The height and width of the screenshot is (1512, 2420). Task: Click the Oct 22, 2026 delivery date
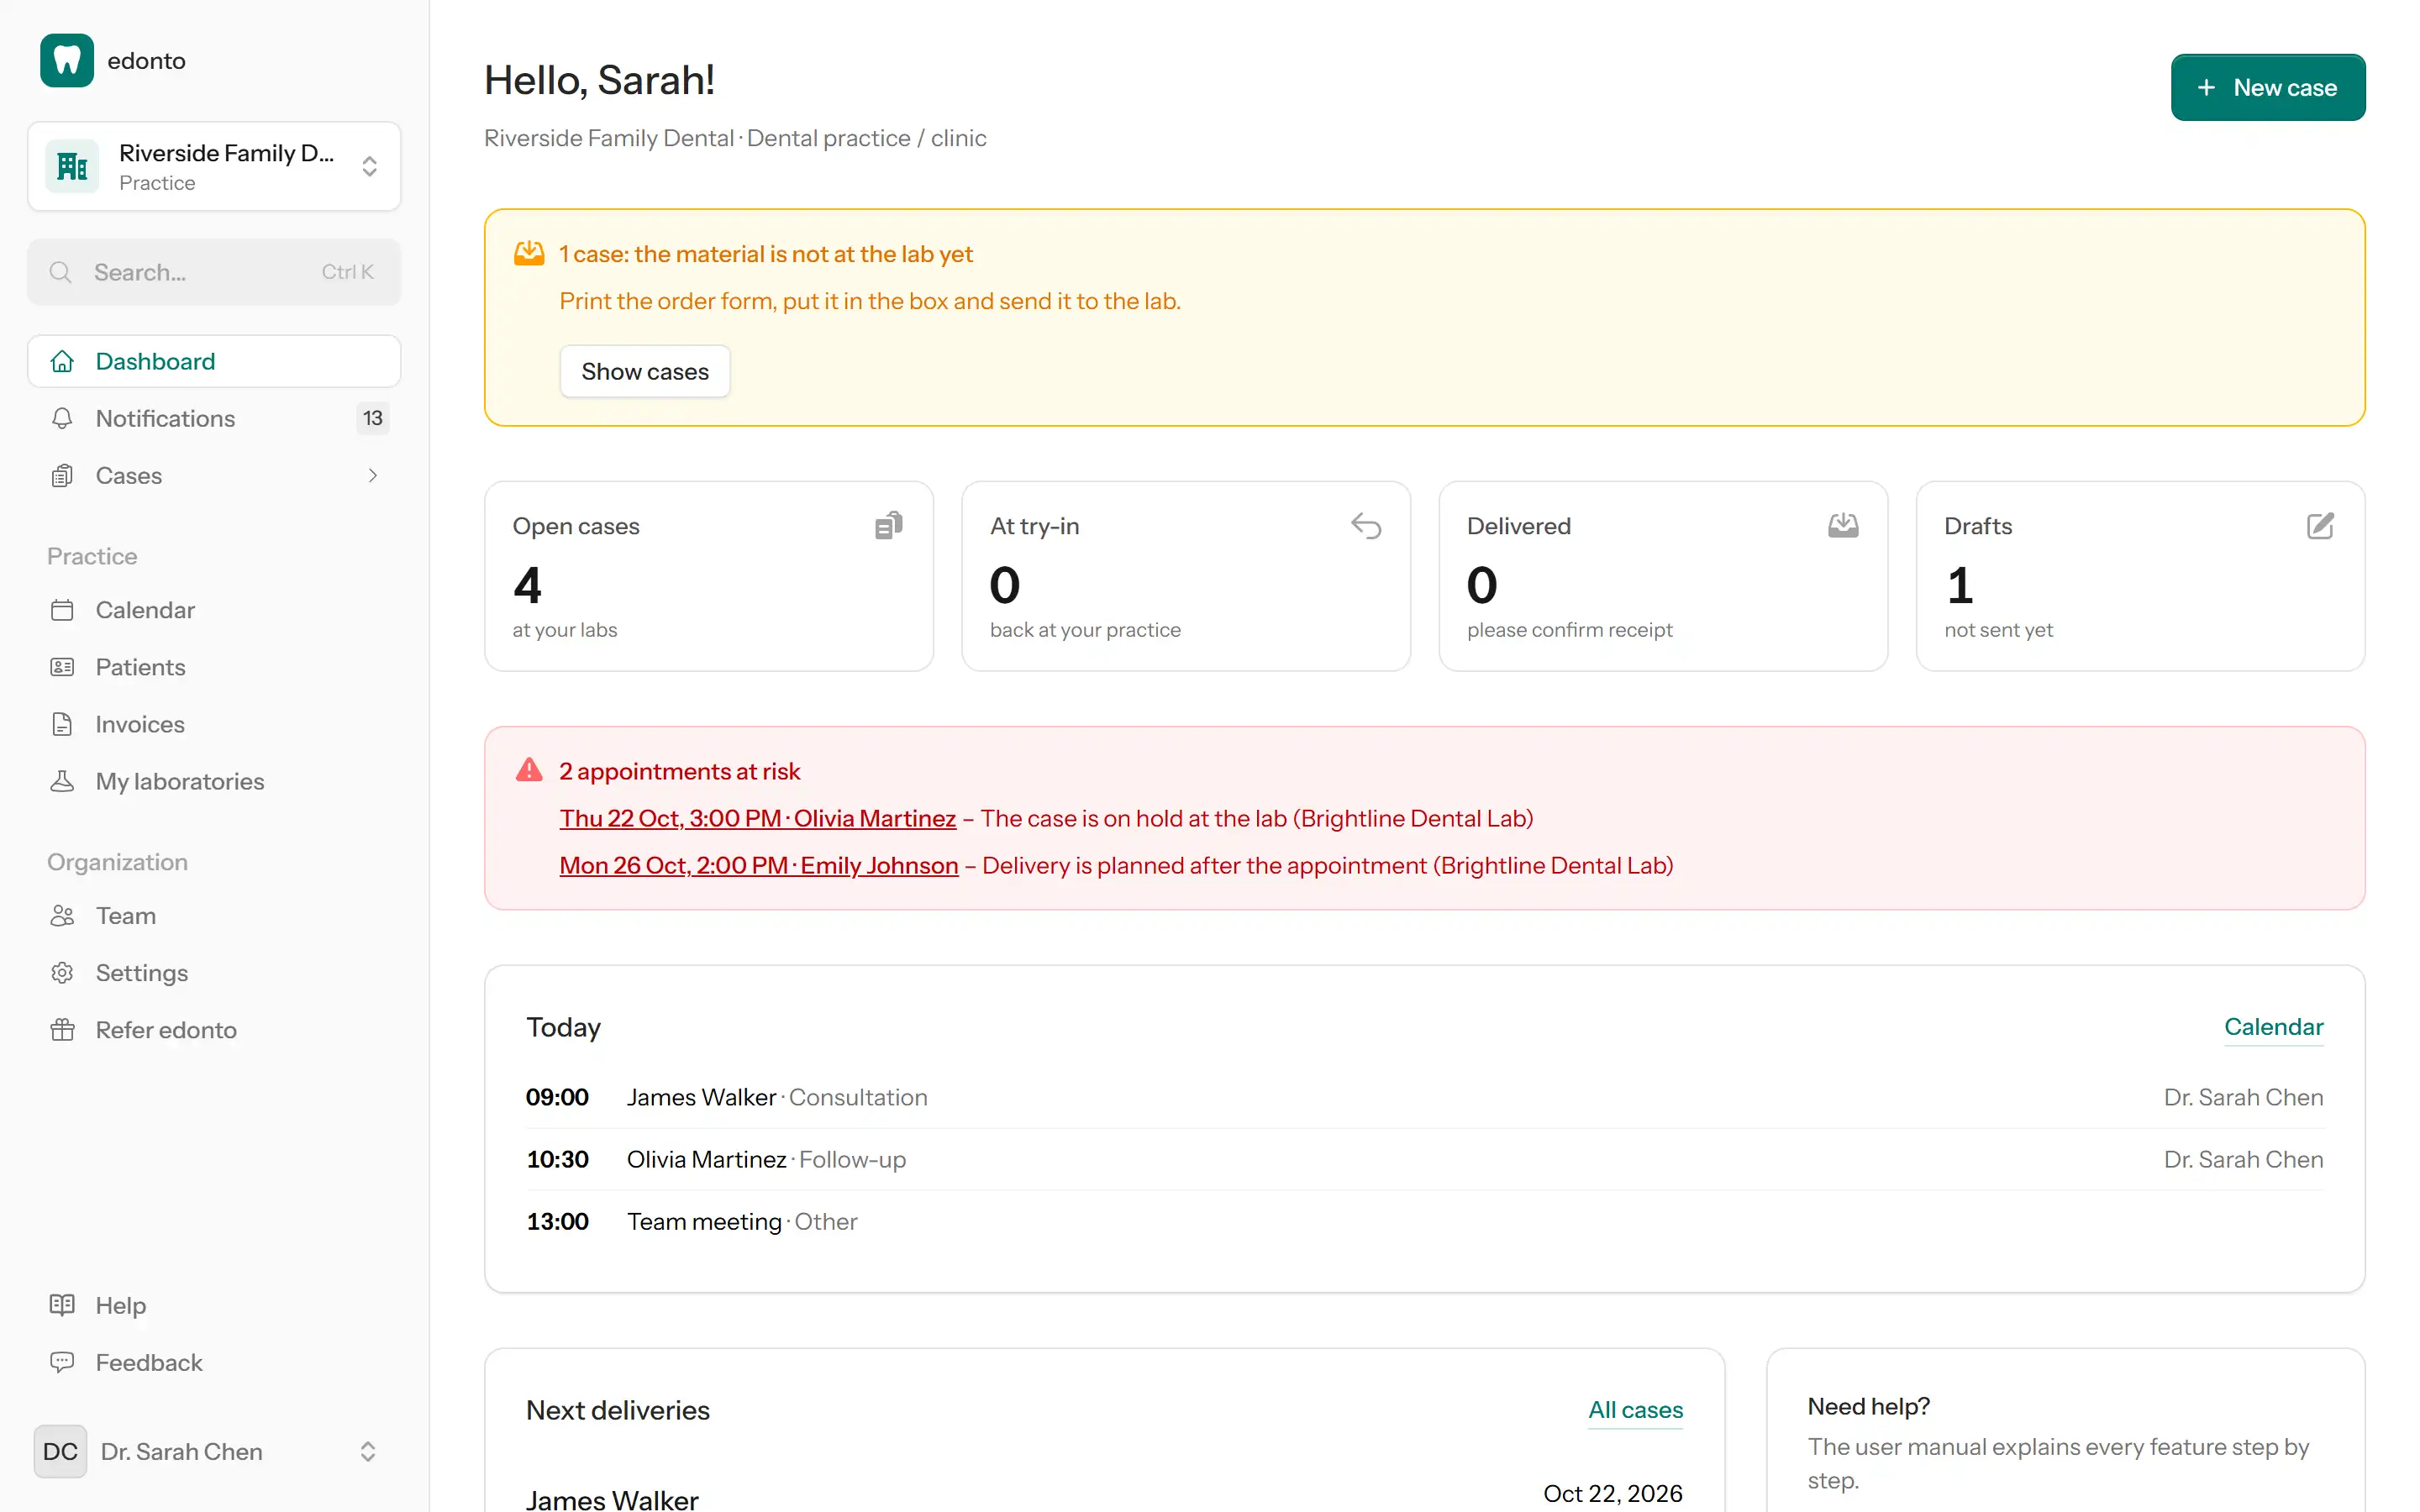pyautogui.click(x=1612, y=1493)
